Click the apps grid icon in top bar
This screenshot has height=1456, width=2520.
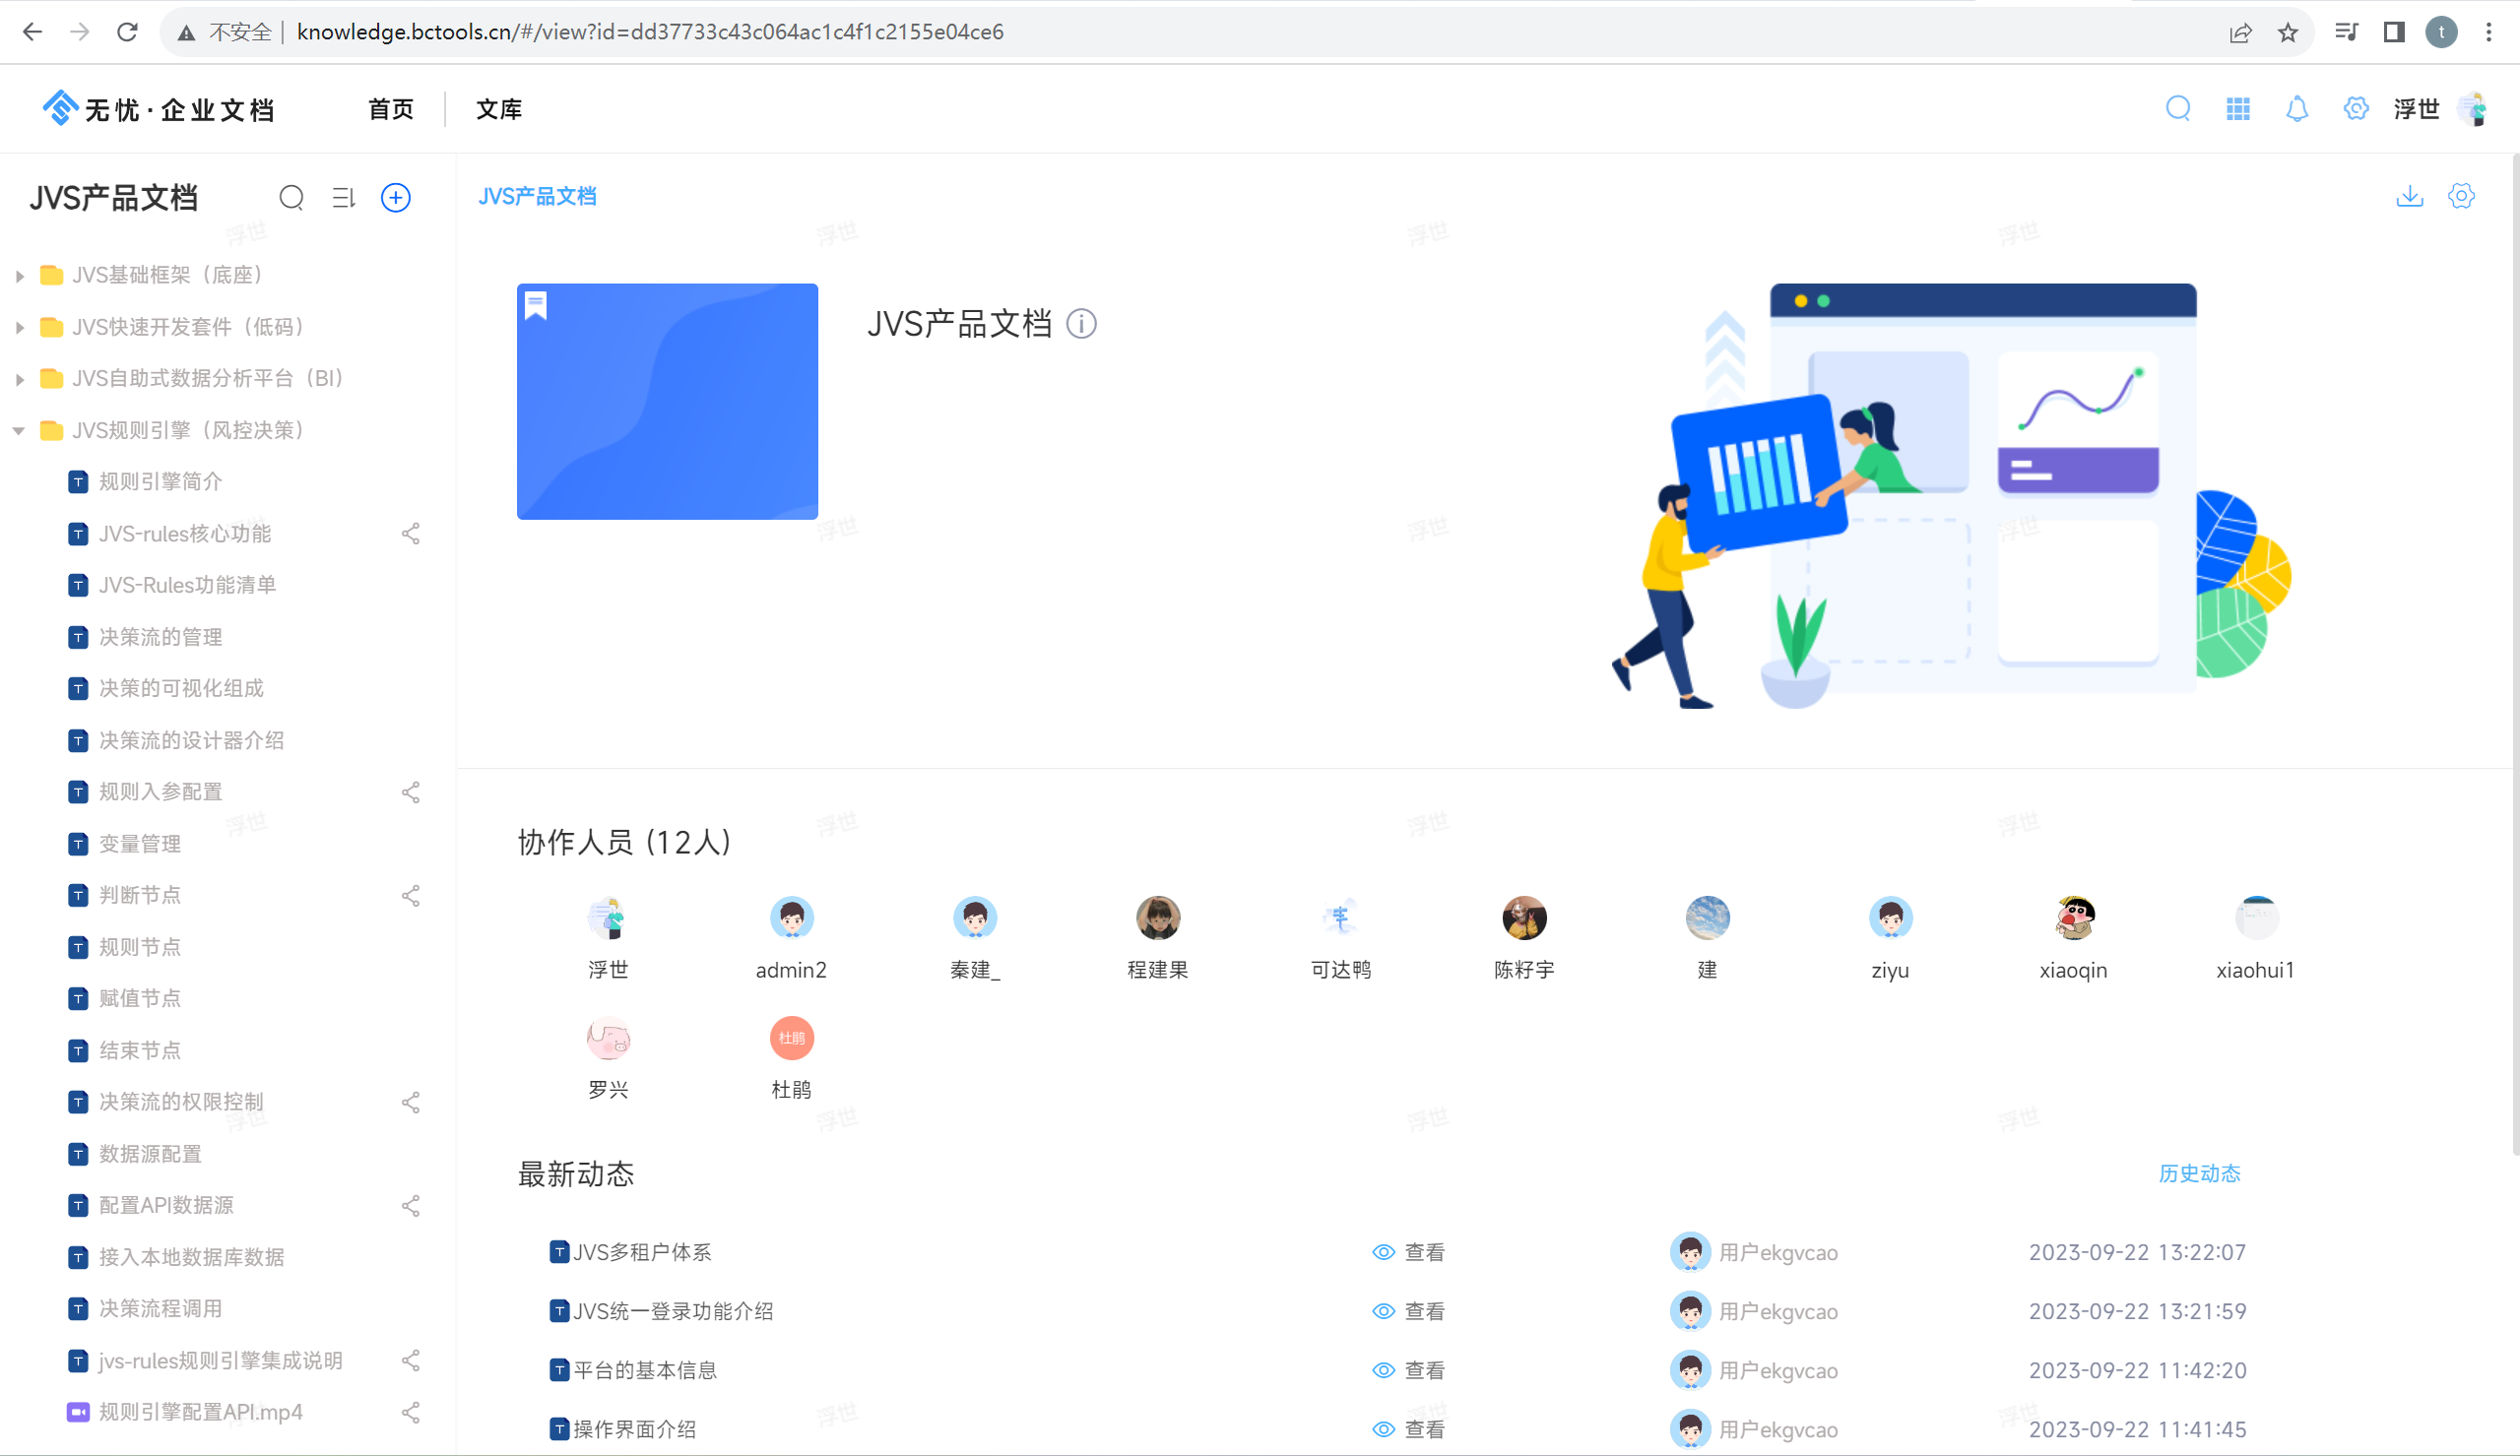click(x=2237, y=108)
